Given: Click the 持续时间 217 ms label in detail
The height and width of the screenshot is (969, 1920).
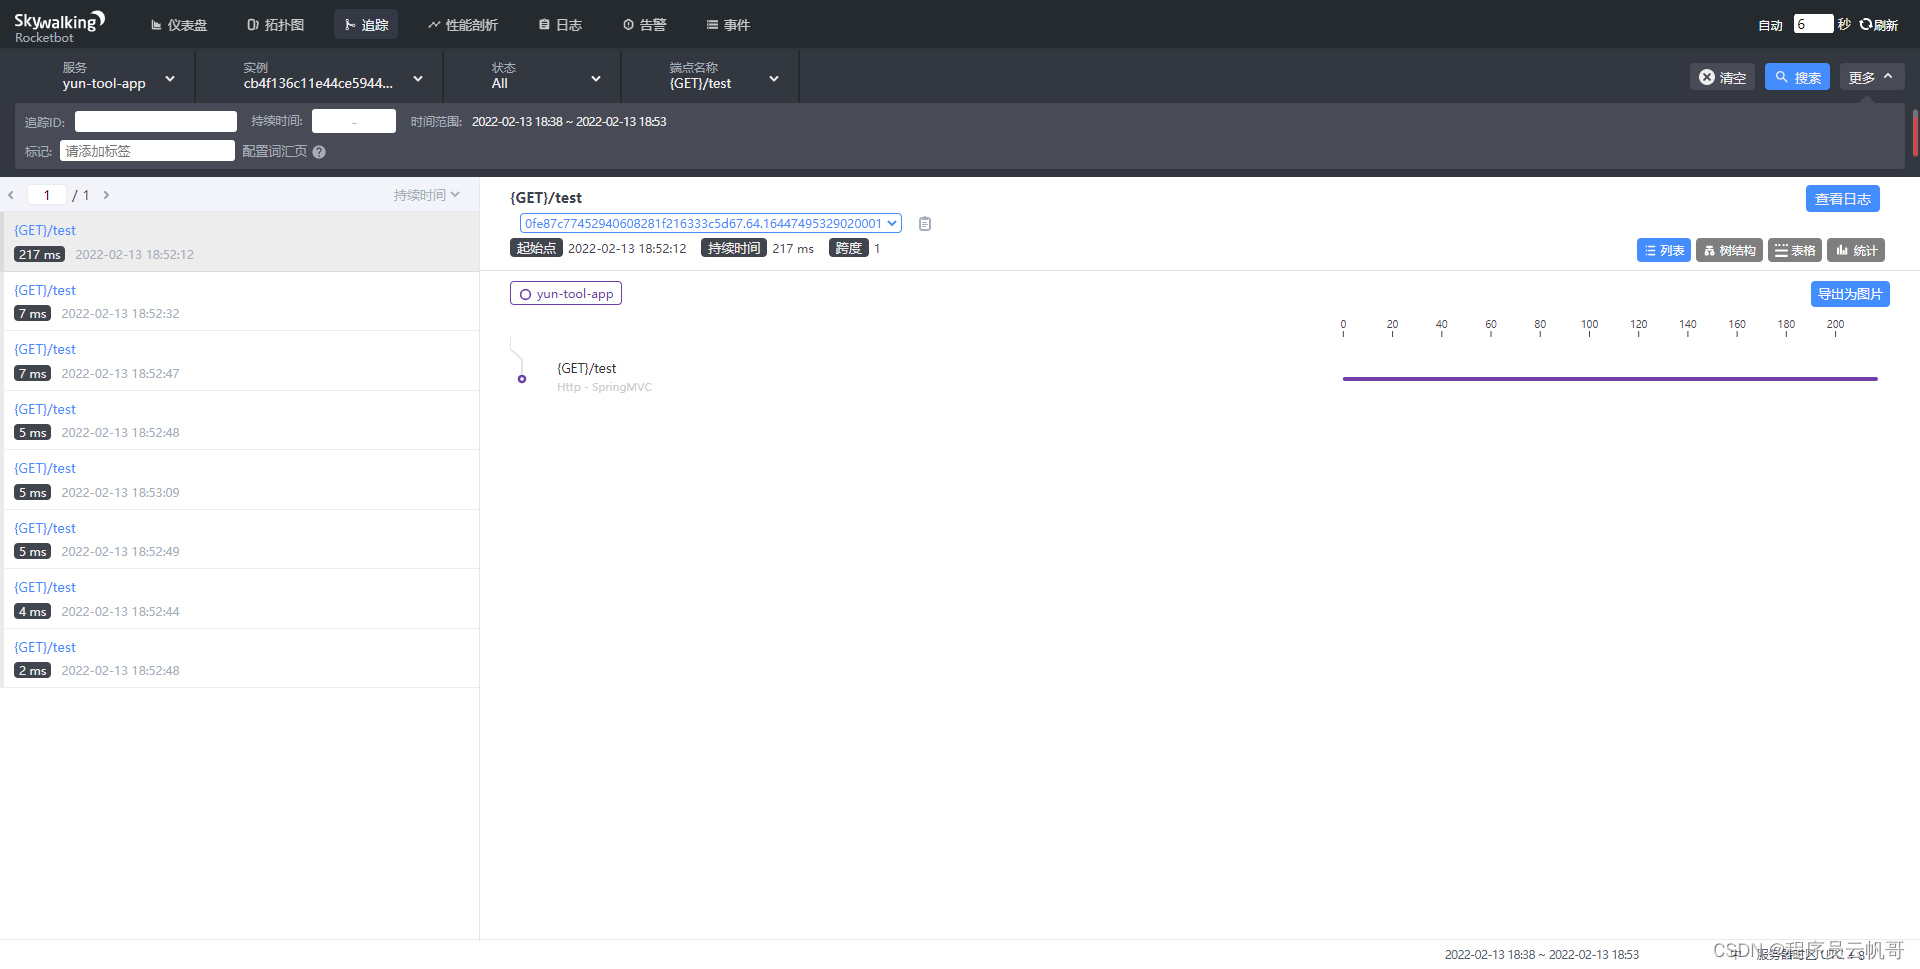Looking at the screenshot, I should pos(734,248).
